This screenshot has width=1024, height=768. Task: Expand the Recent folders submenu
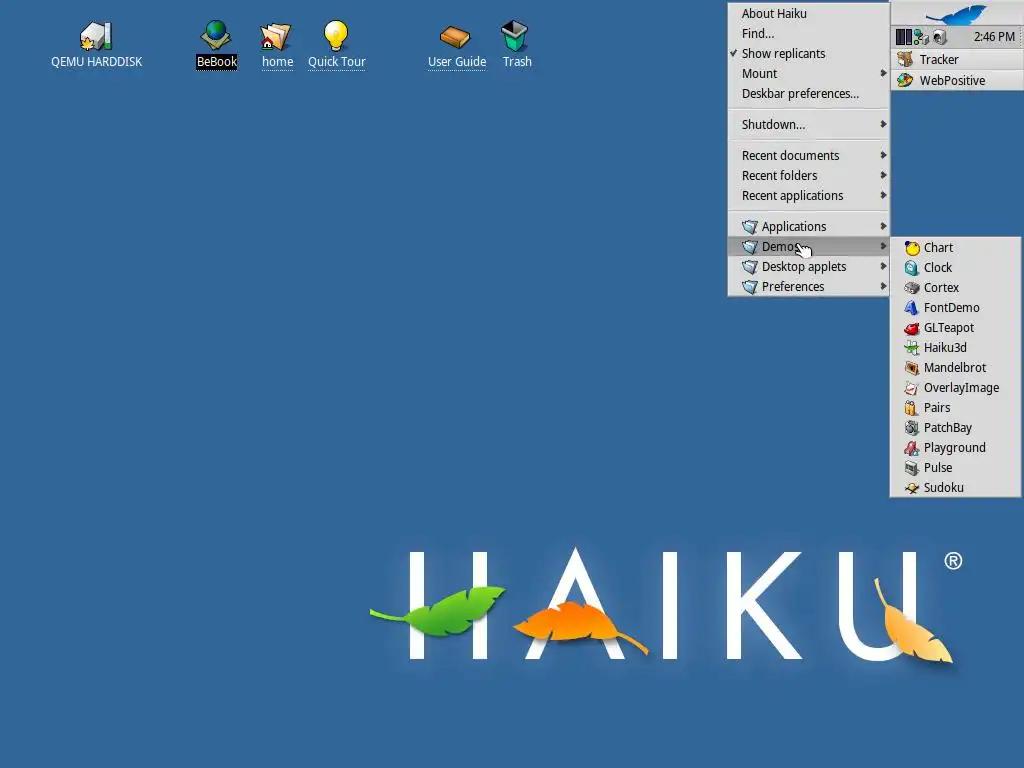coord(808,176)
